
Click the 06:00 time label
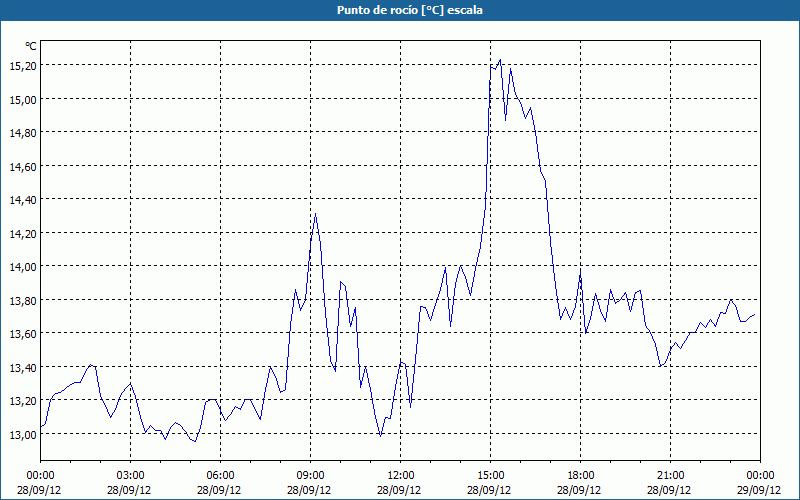[x=220, y=475]
